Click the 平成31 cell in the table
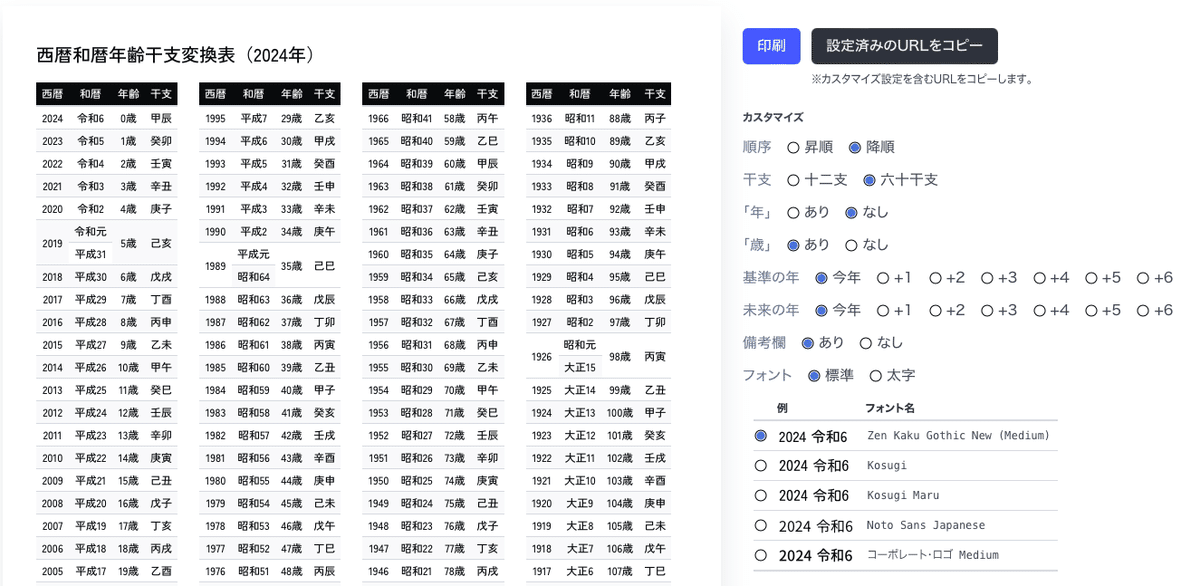Image resolution: width=1200 pixels, height=586 pixels. 90,254
